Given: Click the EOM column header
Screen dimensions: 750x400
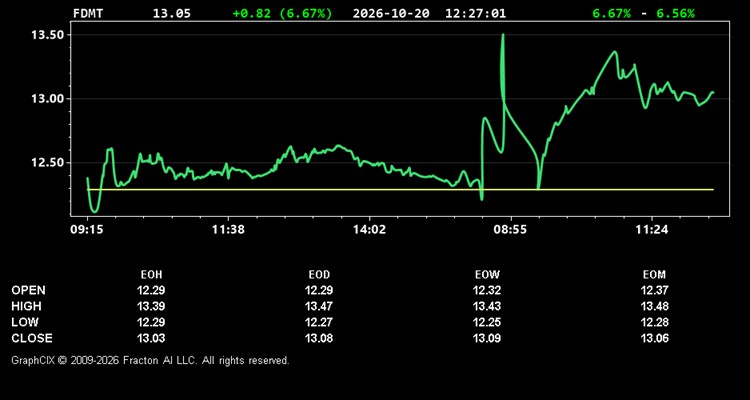Looking at the screenshot, I should pos(654,275).
